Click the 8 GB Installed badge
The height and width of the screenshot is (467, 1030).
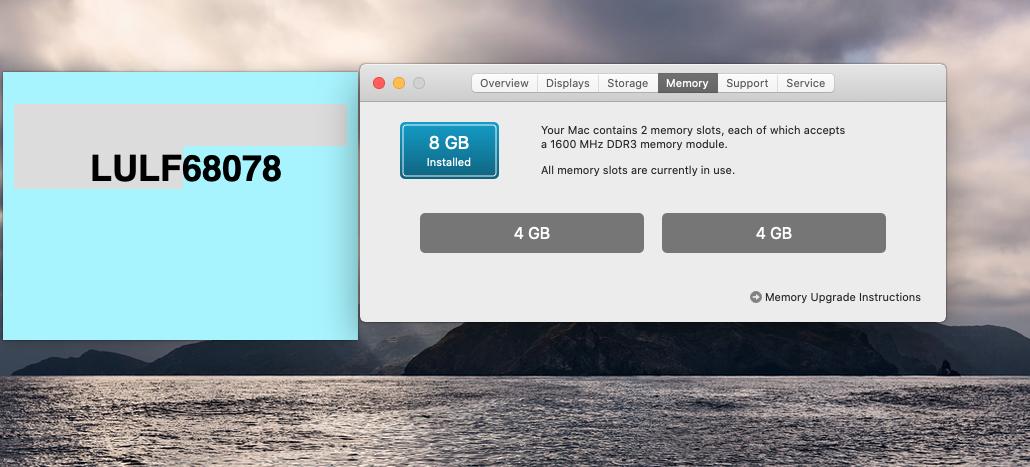pos(449,150)
